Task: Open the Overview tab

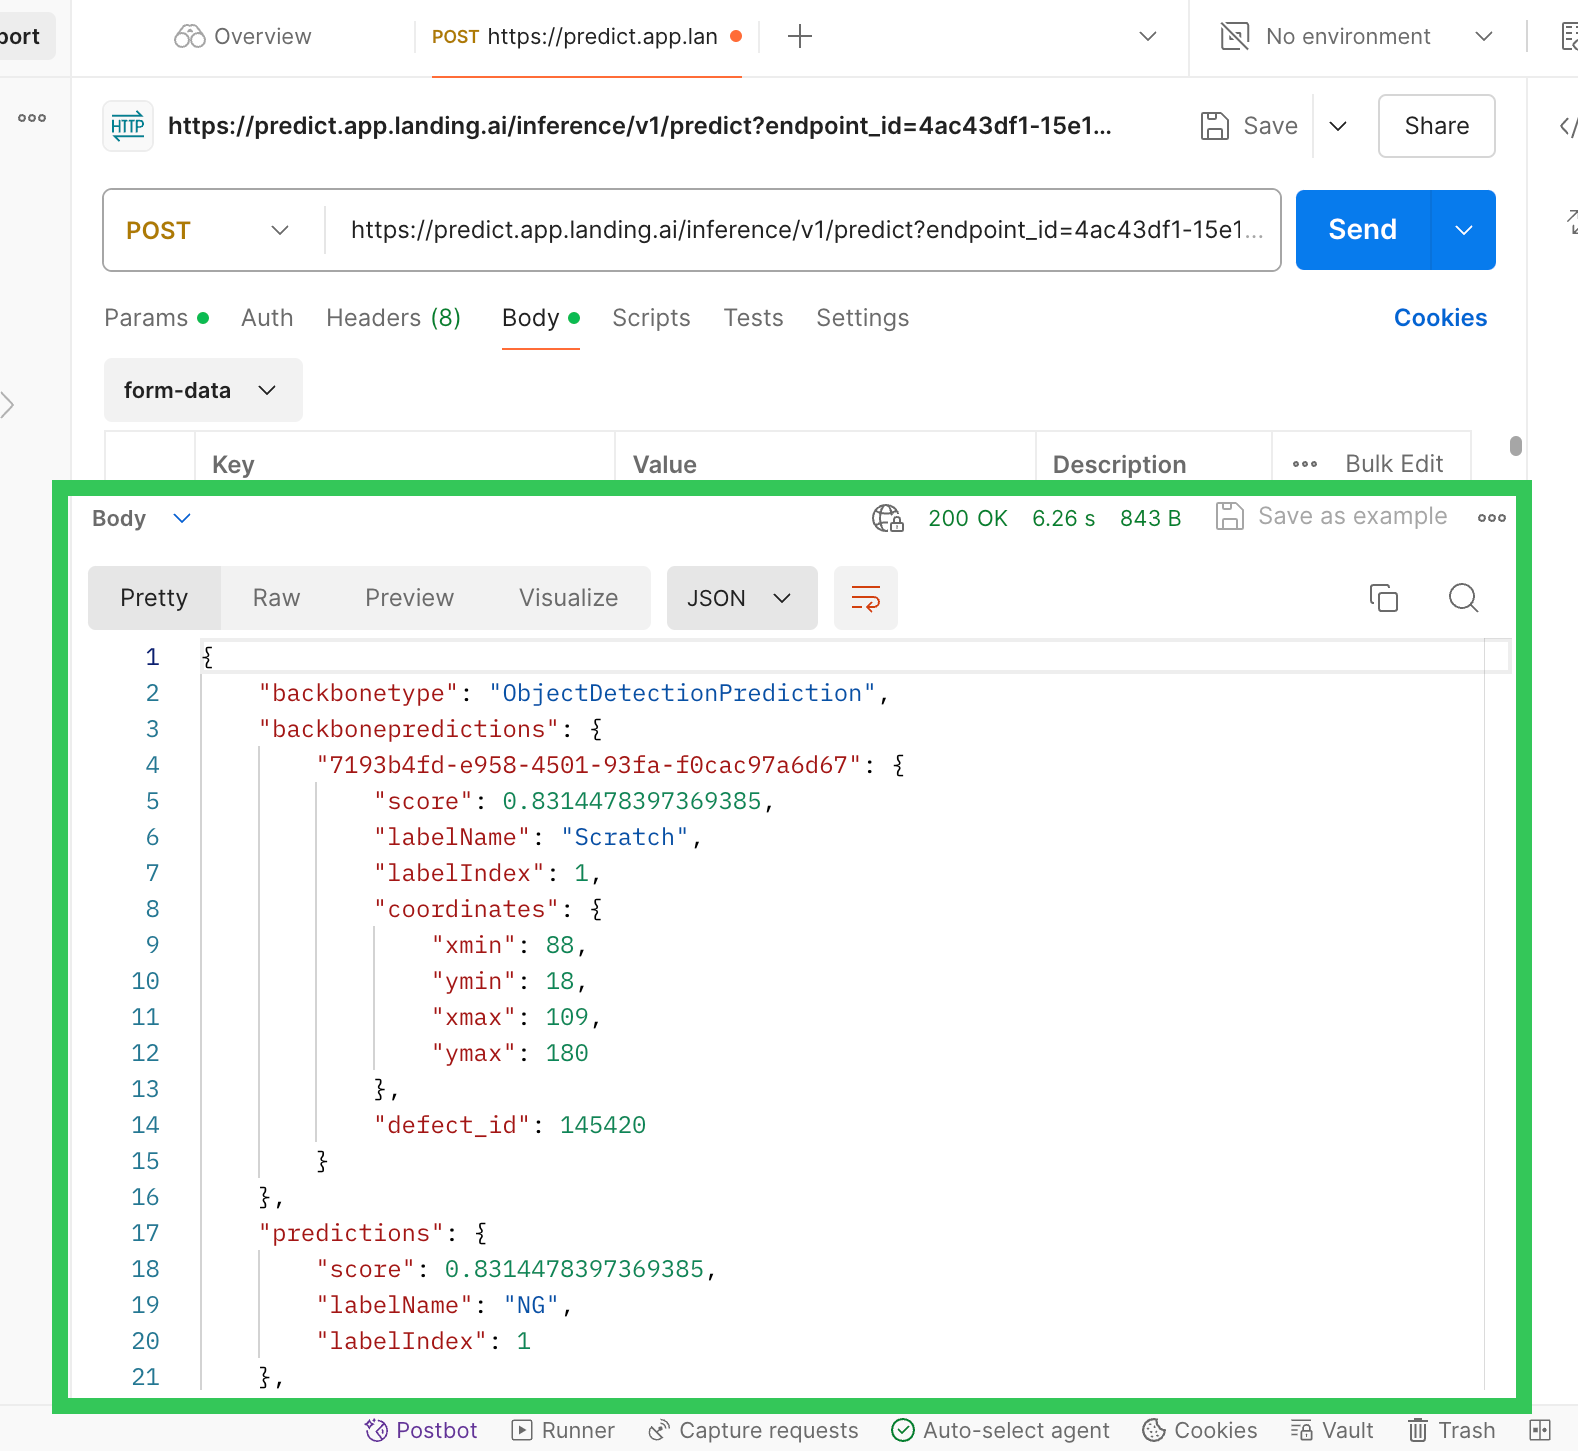Action: 243,37
